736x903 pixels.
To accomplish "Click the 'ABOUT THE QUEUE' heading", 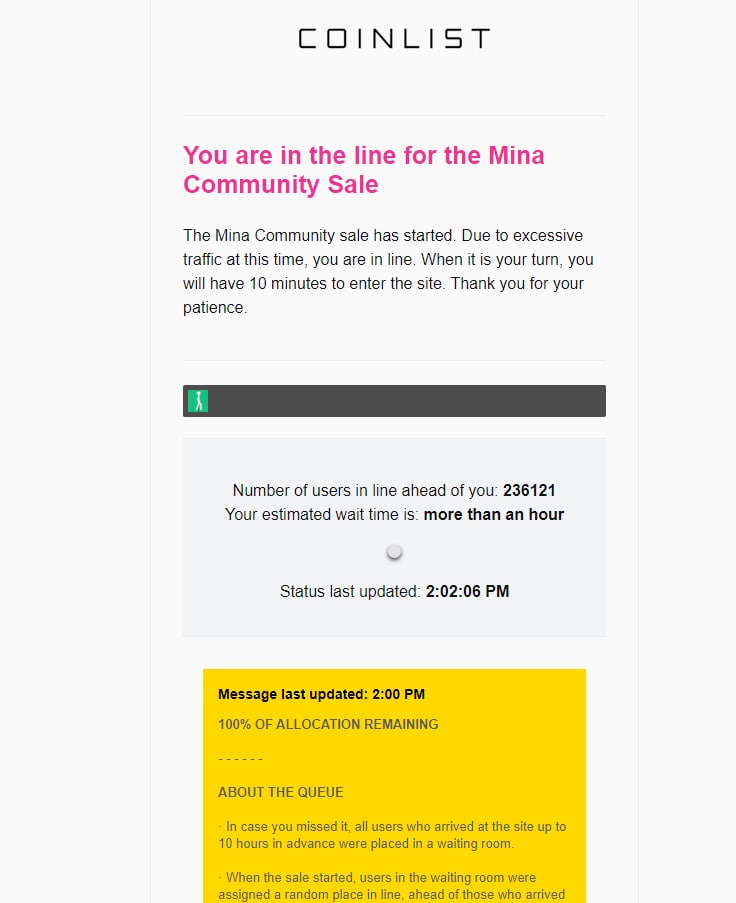I will [x=280, y=792].
